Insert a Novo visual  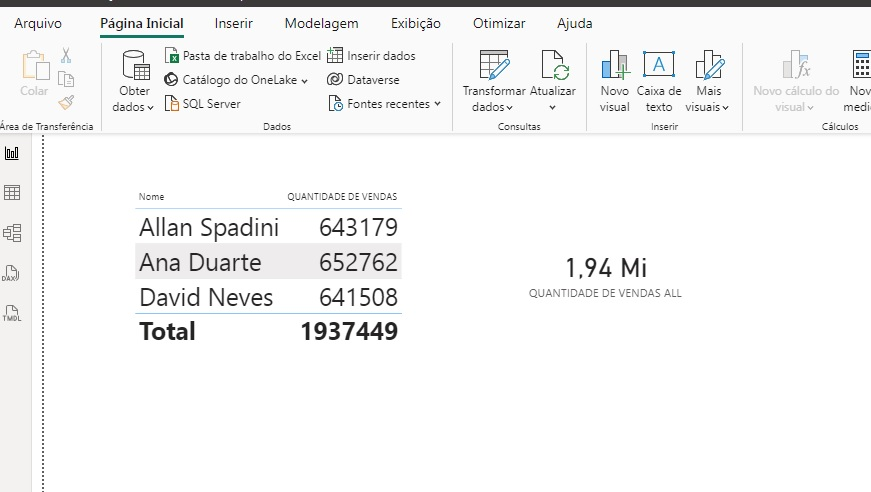614,81
